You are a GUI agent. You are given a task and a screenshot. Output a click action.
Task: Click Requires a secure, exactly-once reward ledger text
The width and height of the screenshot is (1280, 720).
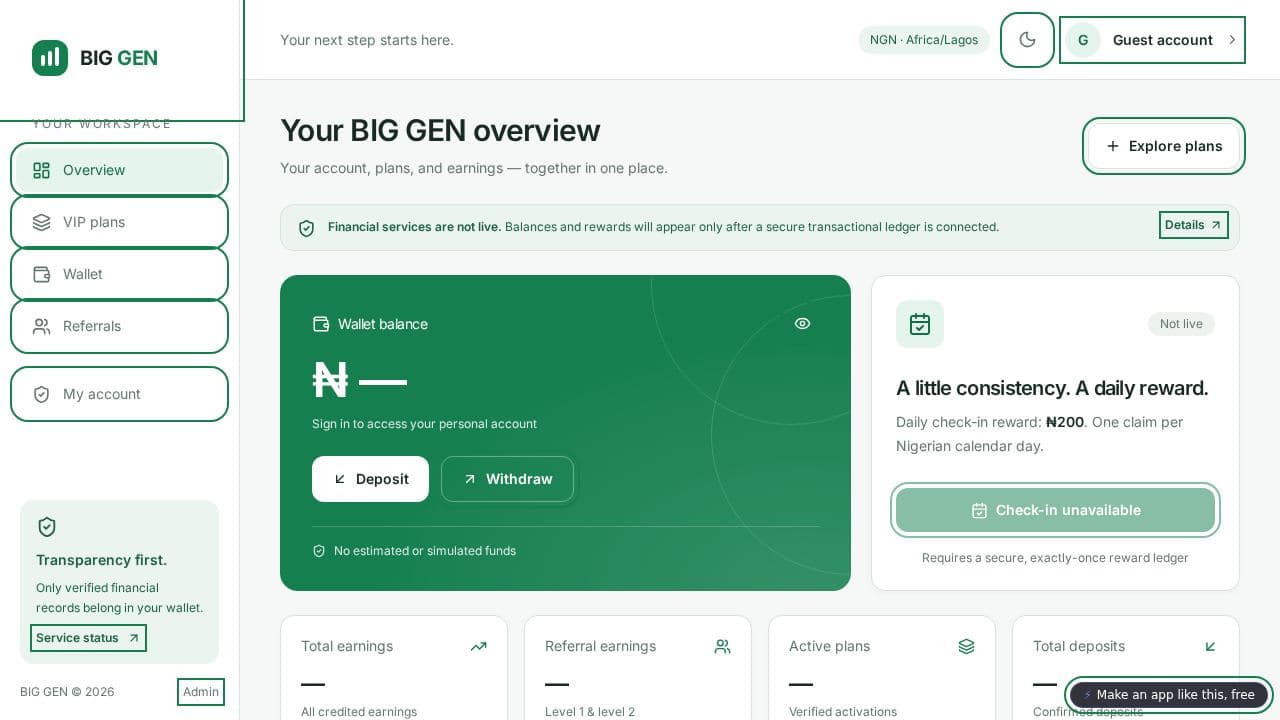(x=1055, y=558)
